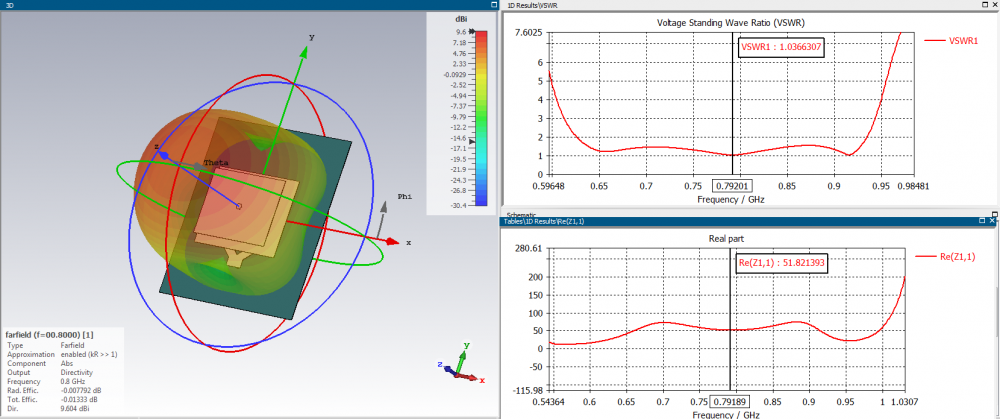
Task: Click the Re(Z1,1) marker value label
Action: (782, 263)
